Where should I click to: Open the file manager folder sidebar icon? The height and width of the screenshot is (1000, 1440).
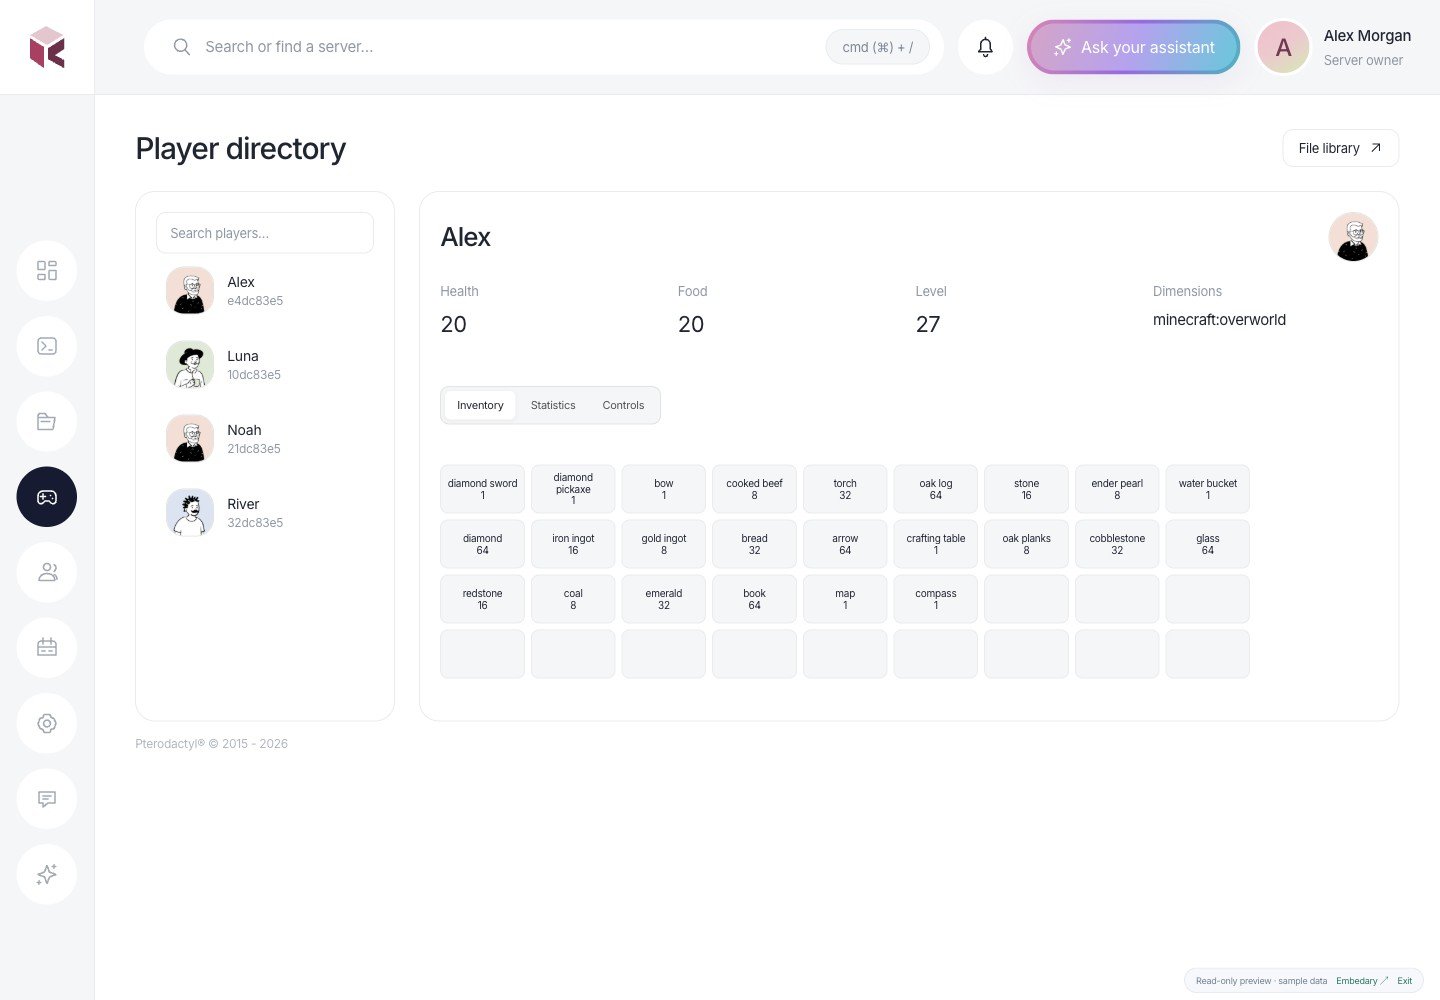pyautogui.click(x=47, y=422)
